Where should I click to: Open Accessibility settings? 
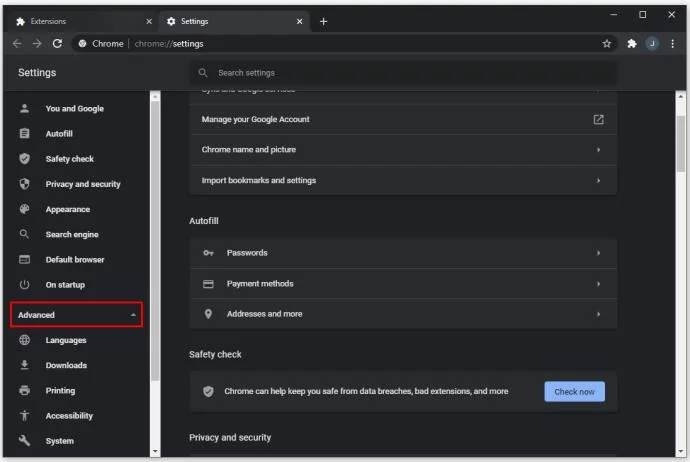point(69,416)
